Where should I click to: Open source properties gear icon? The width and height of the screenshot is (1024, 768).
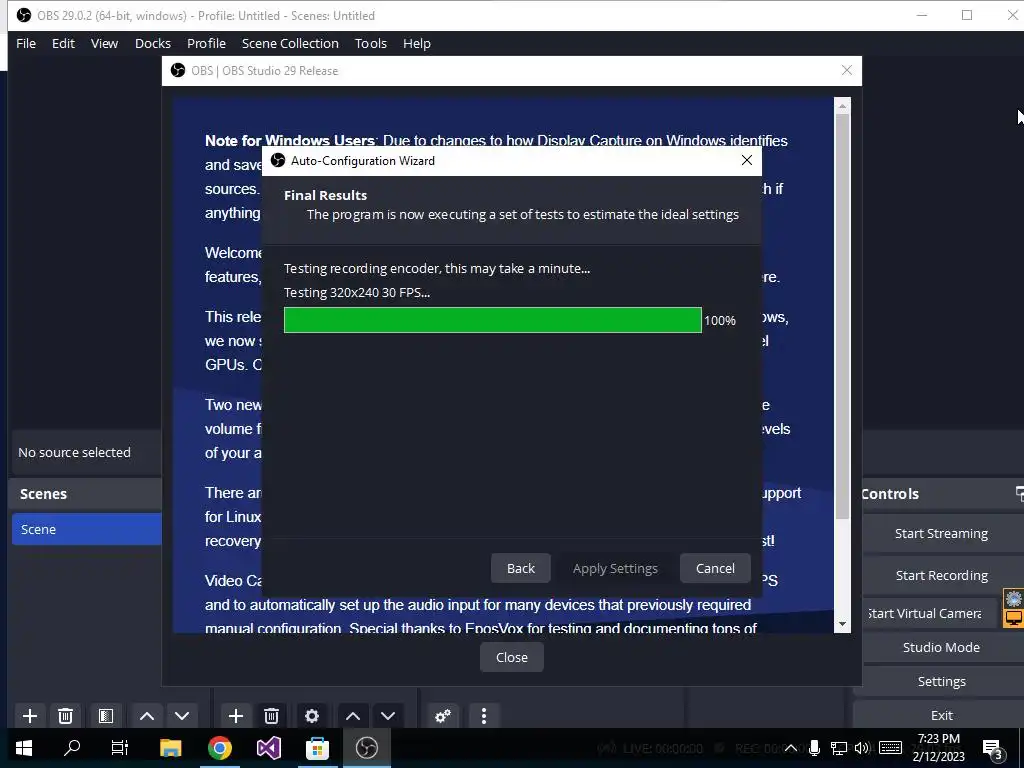pyautogui.click(x=312, y=716)
